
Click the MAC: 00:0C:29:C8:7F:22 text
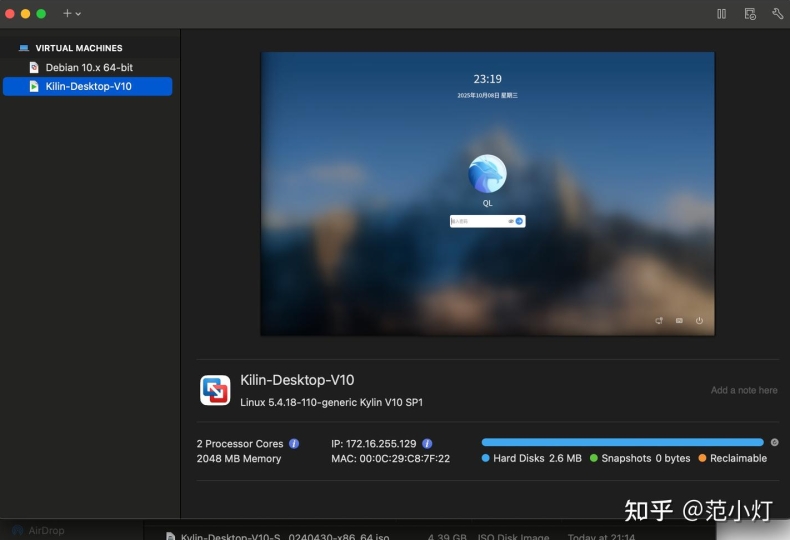(x=390, y=459)
